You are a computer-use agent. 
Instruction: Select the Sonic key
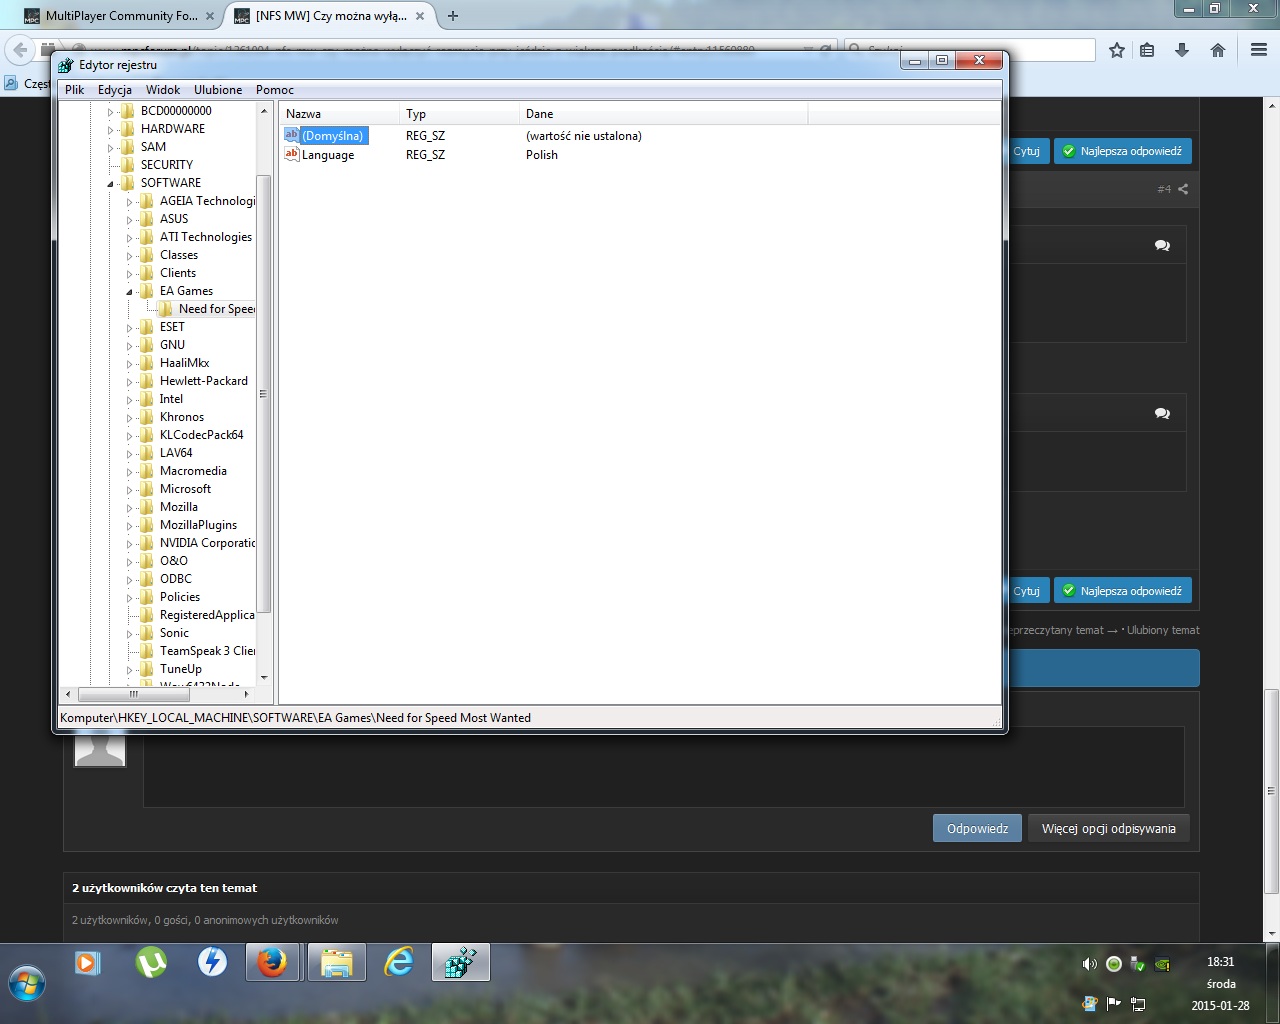pos(174,633)
